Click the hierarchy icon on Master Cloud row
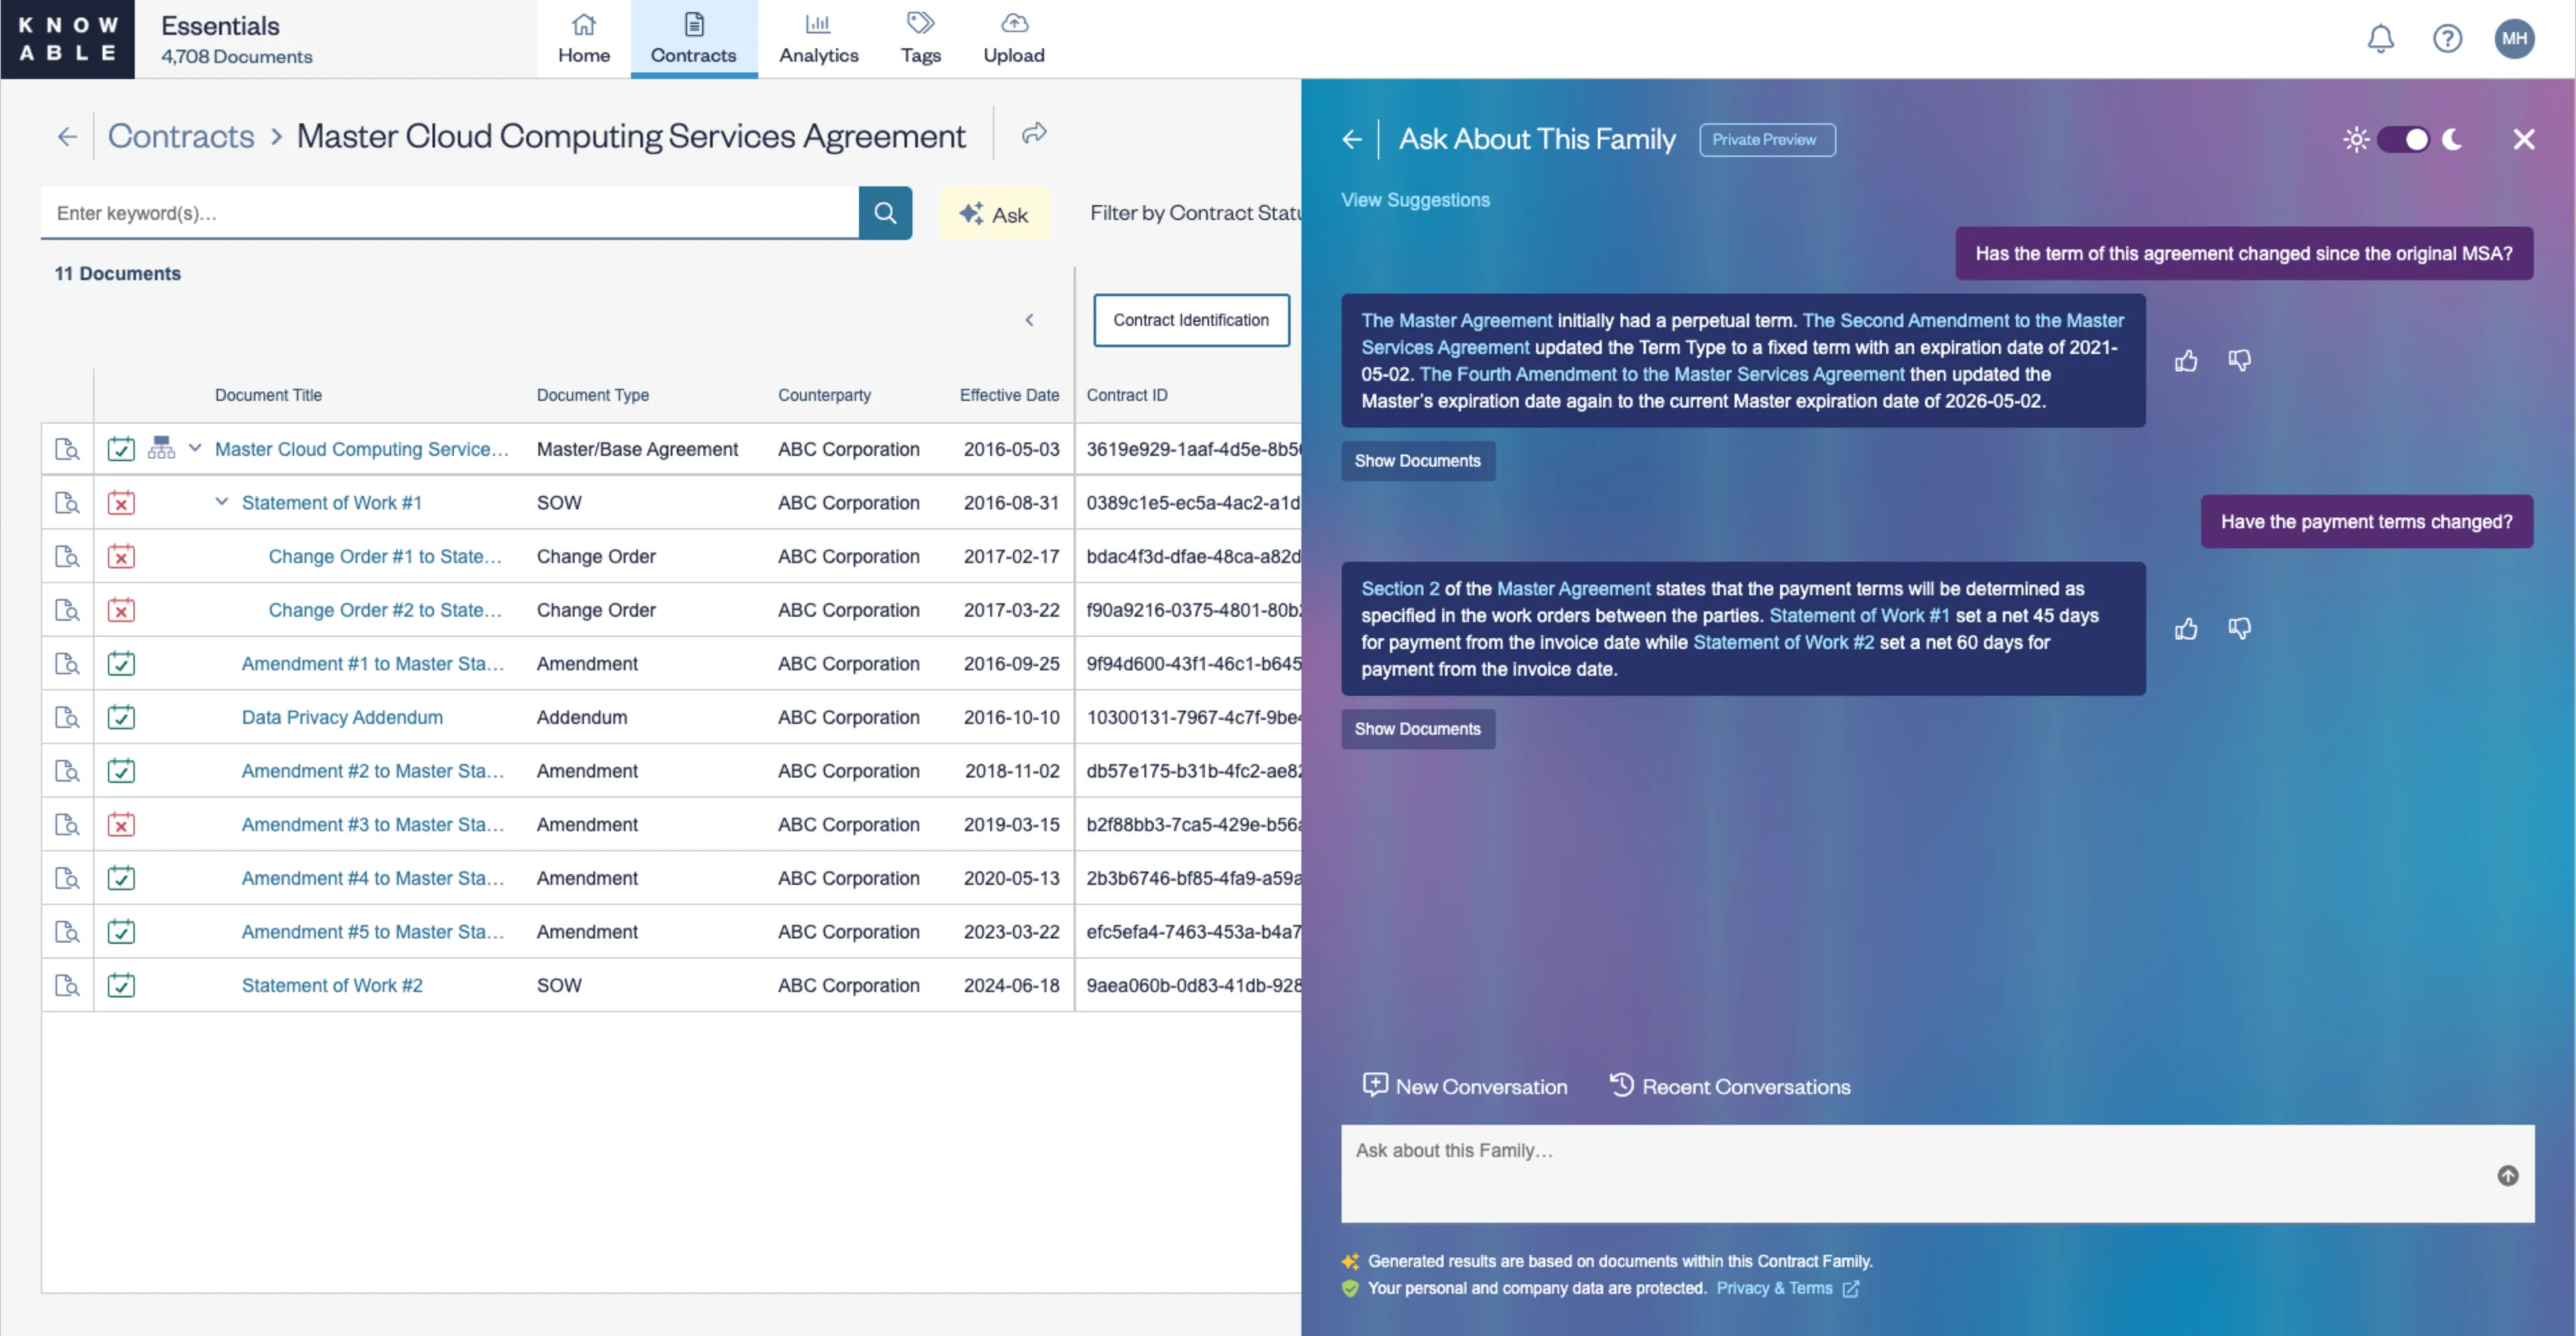The height and width of the screenshot is (1336, 2576). (161, 448)
